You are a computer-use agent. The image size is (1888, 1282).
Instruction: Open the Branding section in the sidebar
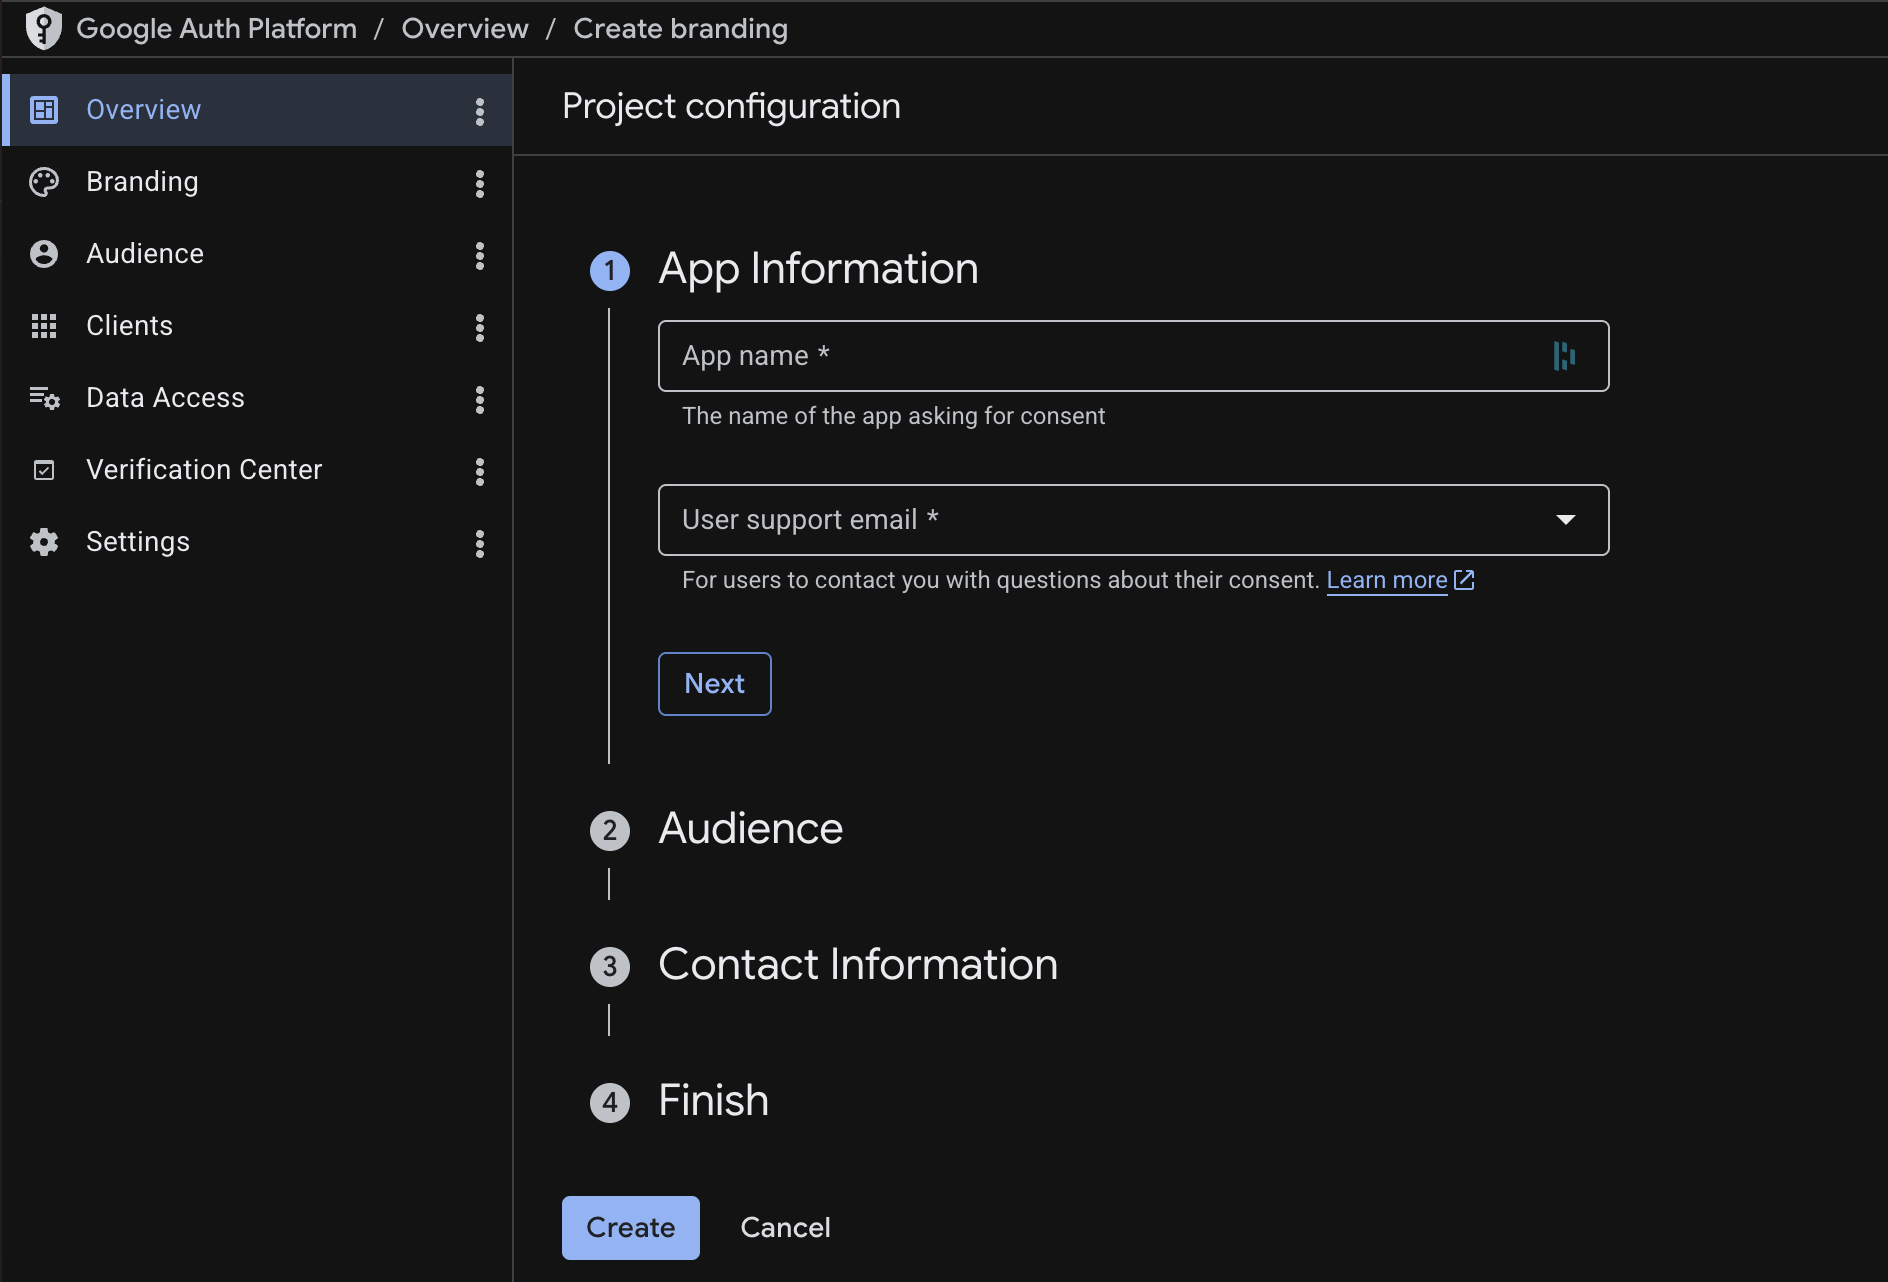coord(257,182)
